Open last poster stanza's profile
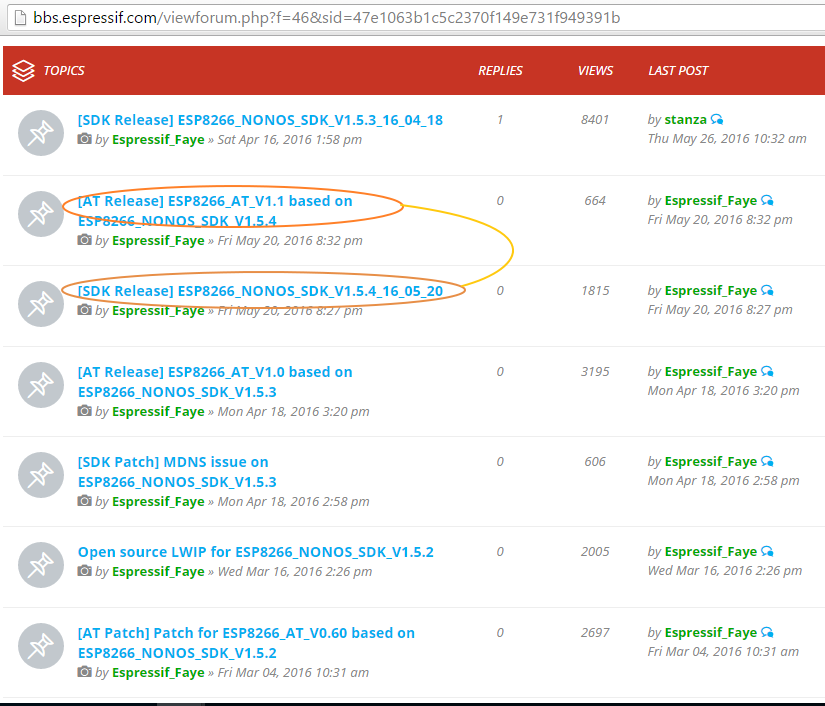 tap(686, 120)
